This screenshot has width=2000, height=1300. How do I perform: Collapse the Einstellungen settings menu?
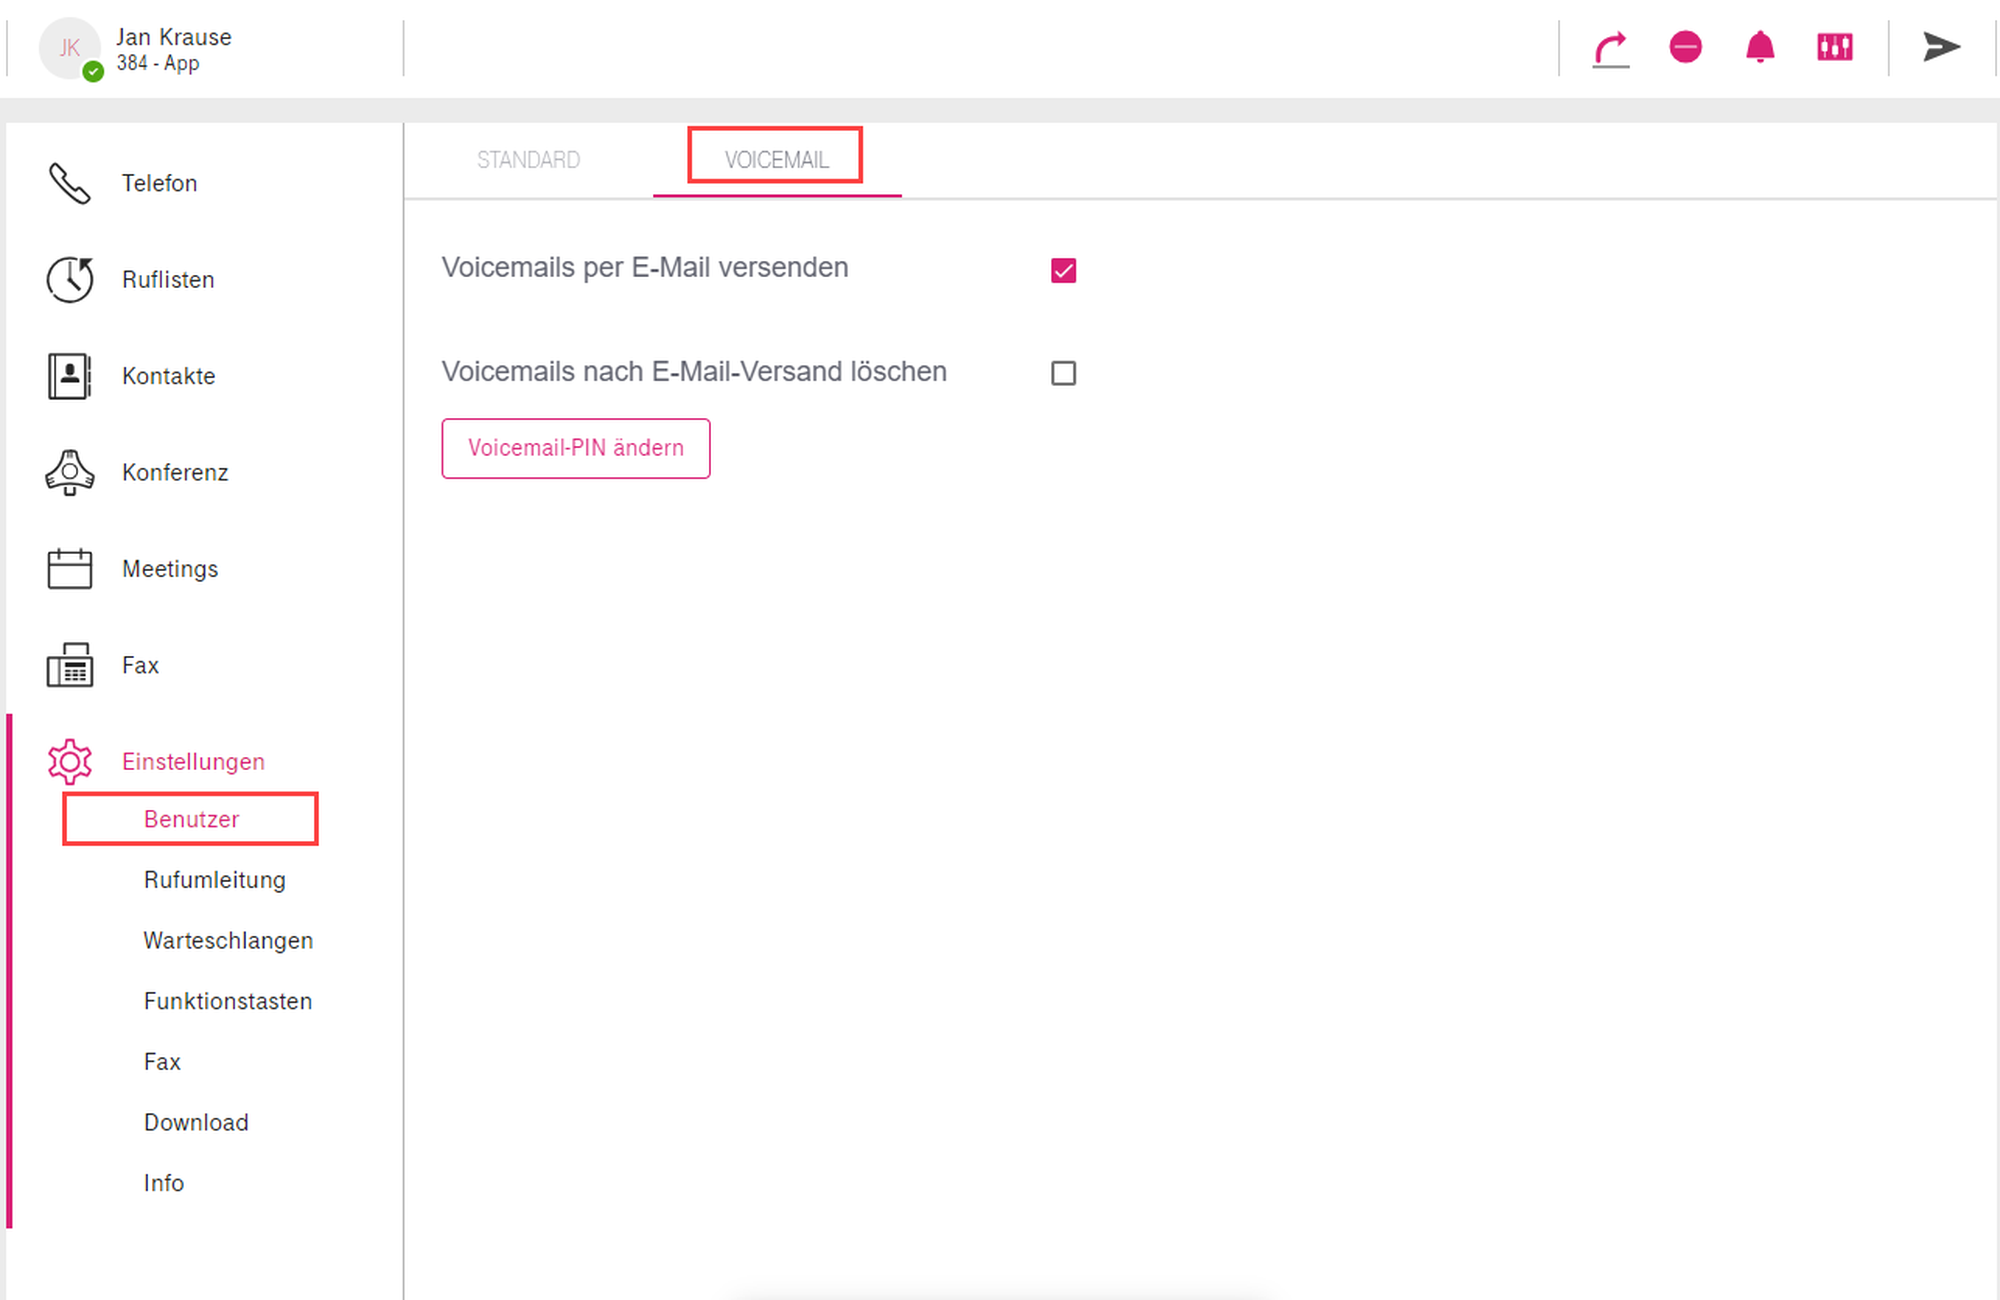[193, 761]
